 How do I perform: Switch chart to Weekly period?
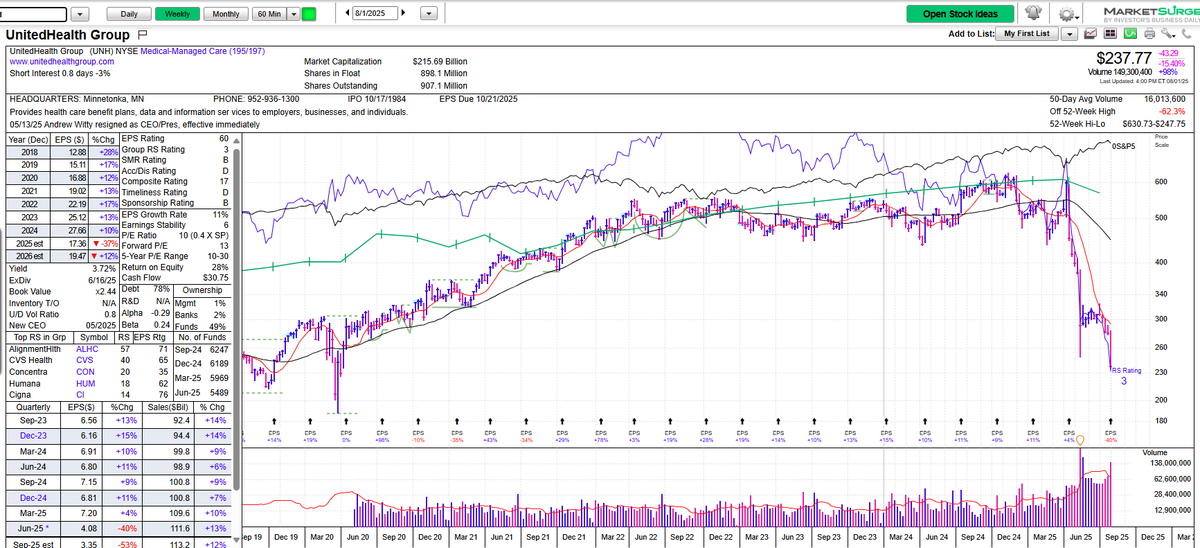[x=177, y=14]
